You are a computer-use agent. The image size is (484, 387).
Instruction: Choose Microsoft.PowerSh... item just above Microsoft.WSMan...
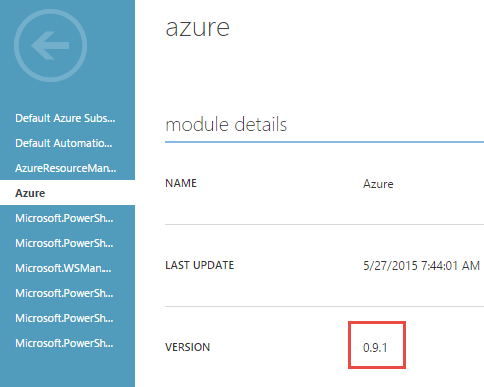[64, 243]
